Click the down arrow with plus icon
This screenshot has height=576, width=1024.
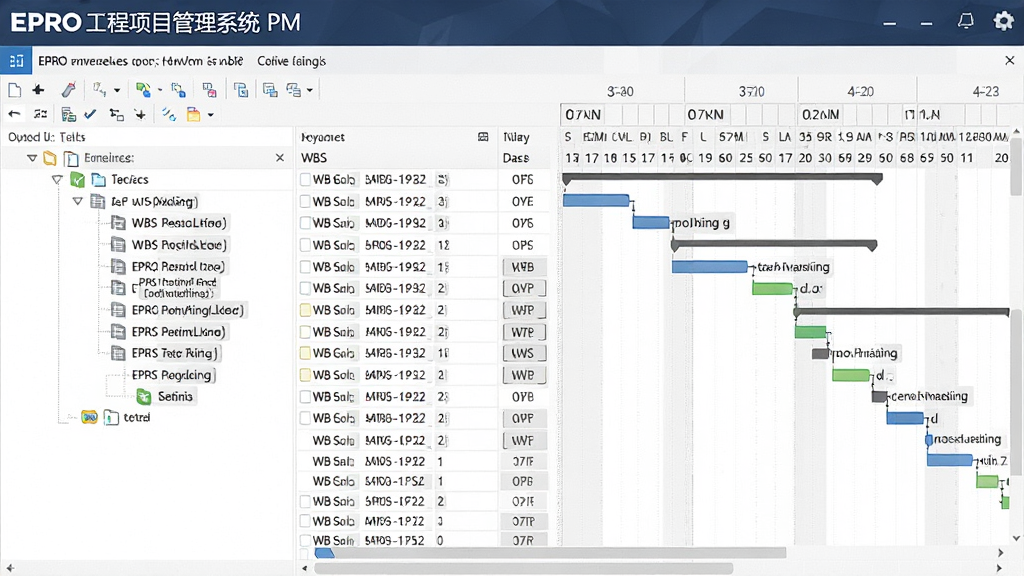(140, 114)
